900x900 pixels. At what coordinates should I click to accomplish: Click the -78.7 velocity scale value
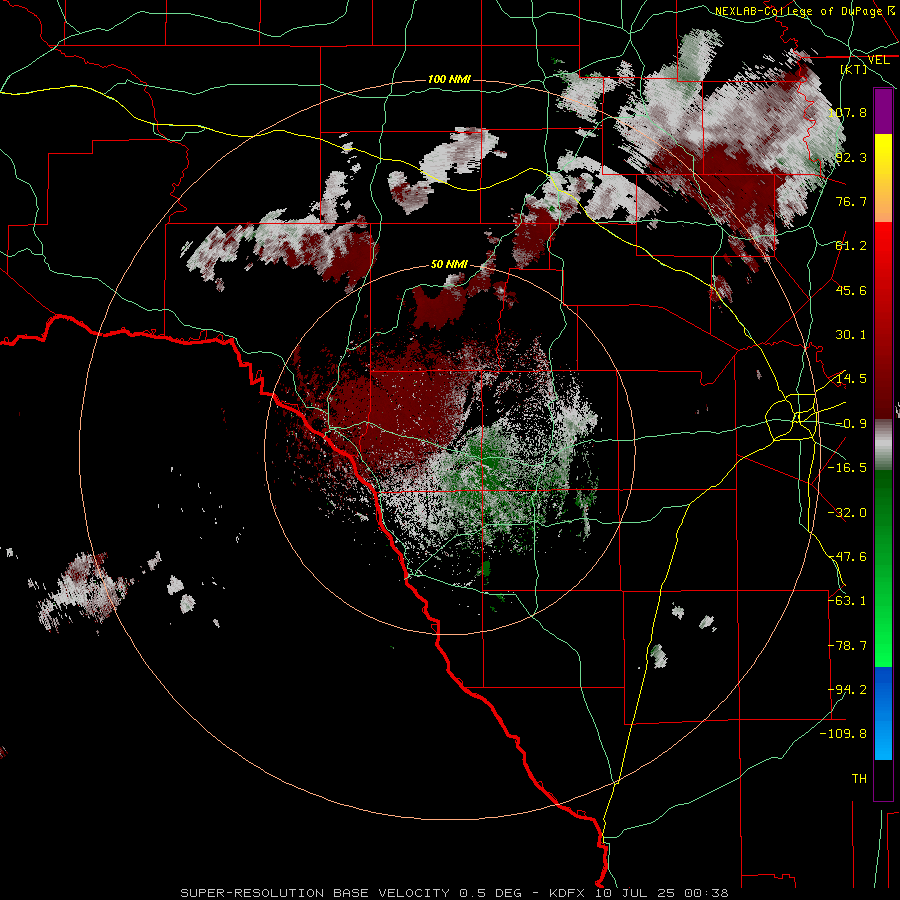pyautogui.click(x=848, y=646)
